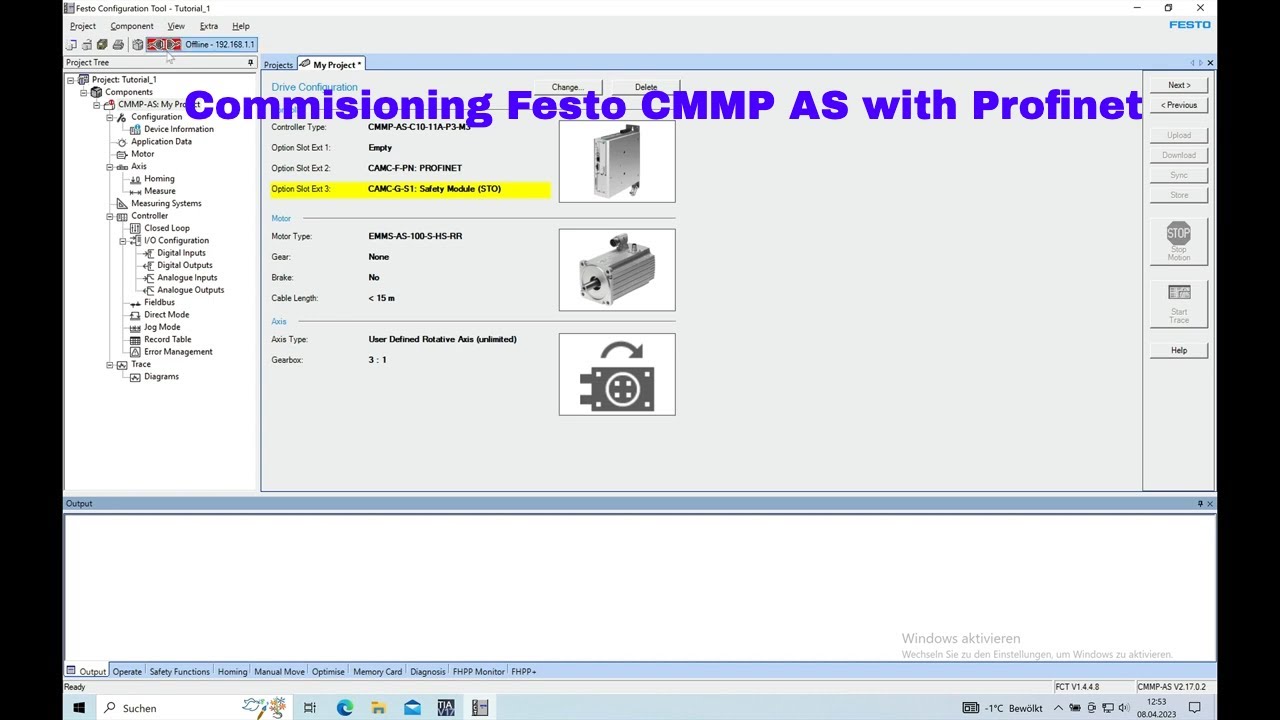This screenshot has height=720, width=1280.
Task: Click the open project toolbar icon
Action: click(87, 45)
